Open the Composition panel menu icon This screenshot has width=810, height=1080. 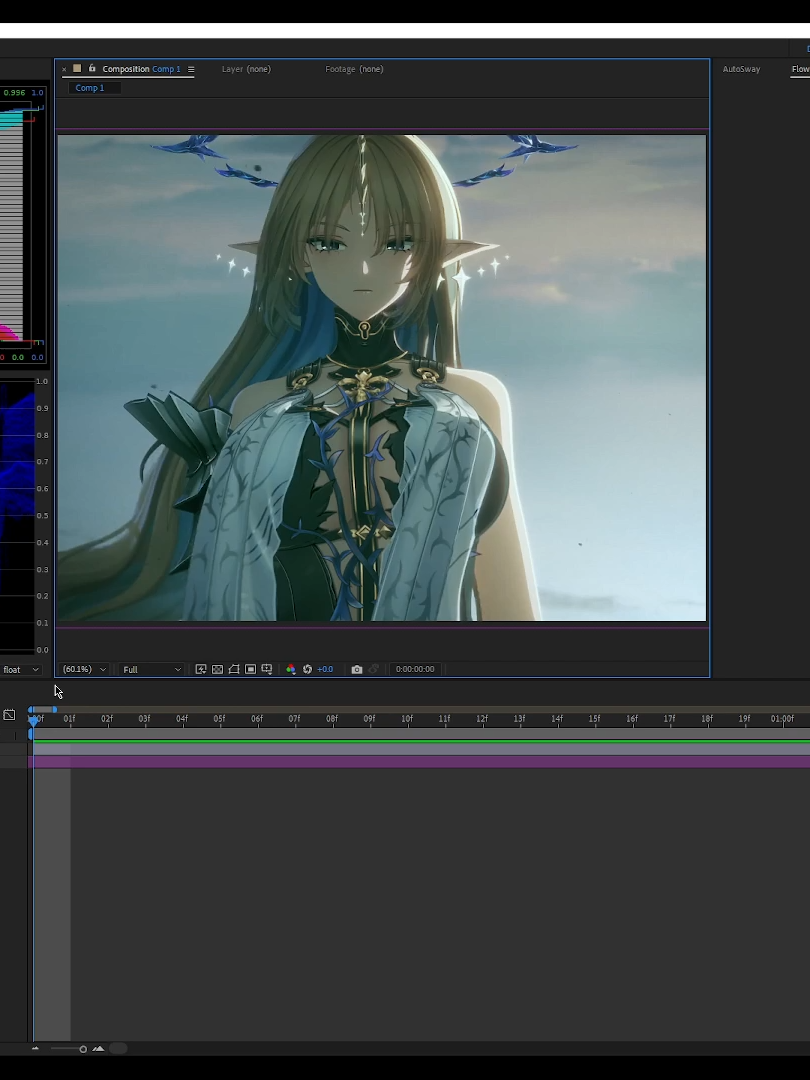pos(189,69)
